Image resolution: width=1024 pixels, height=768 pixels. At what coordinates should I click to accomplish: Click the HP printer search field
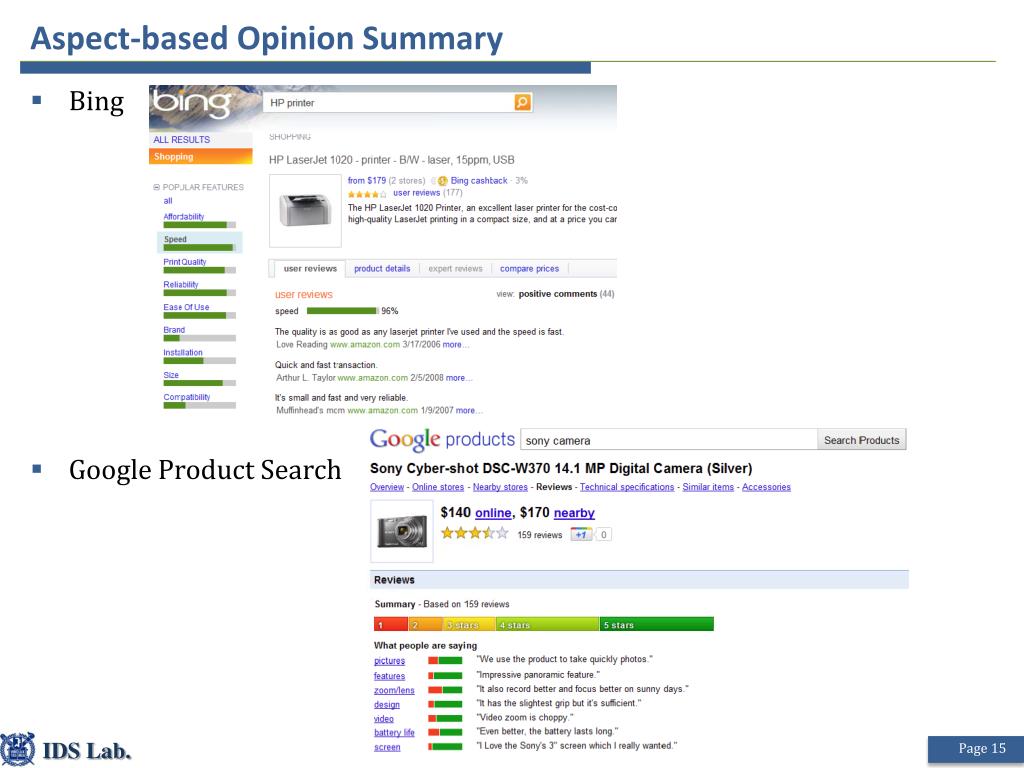pyautogui.click(x=389, y=103)
